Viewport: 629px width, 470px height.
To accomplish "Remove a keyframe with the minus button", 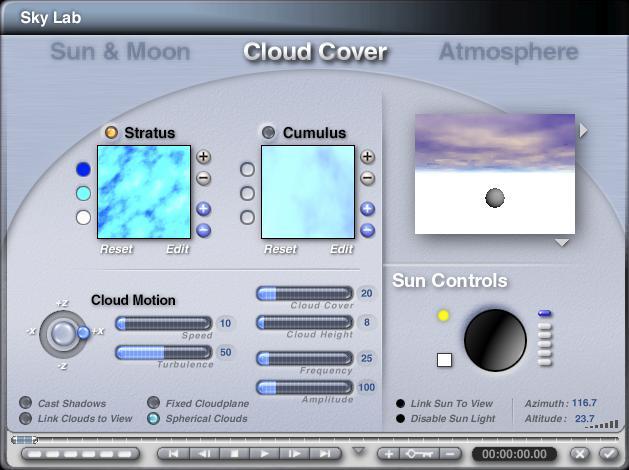I will pyautogui.click(x=450, y=454).
